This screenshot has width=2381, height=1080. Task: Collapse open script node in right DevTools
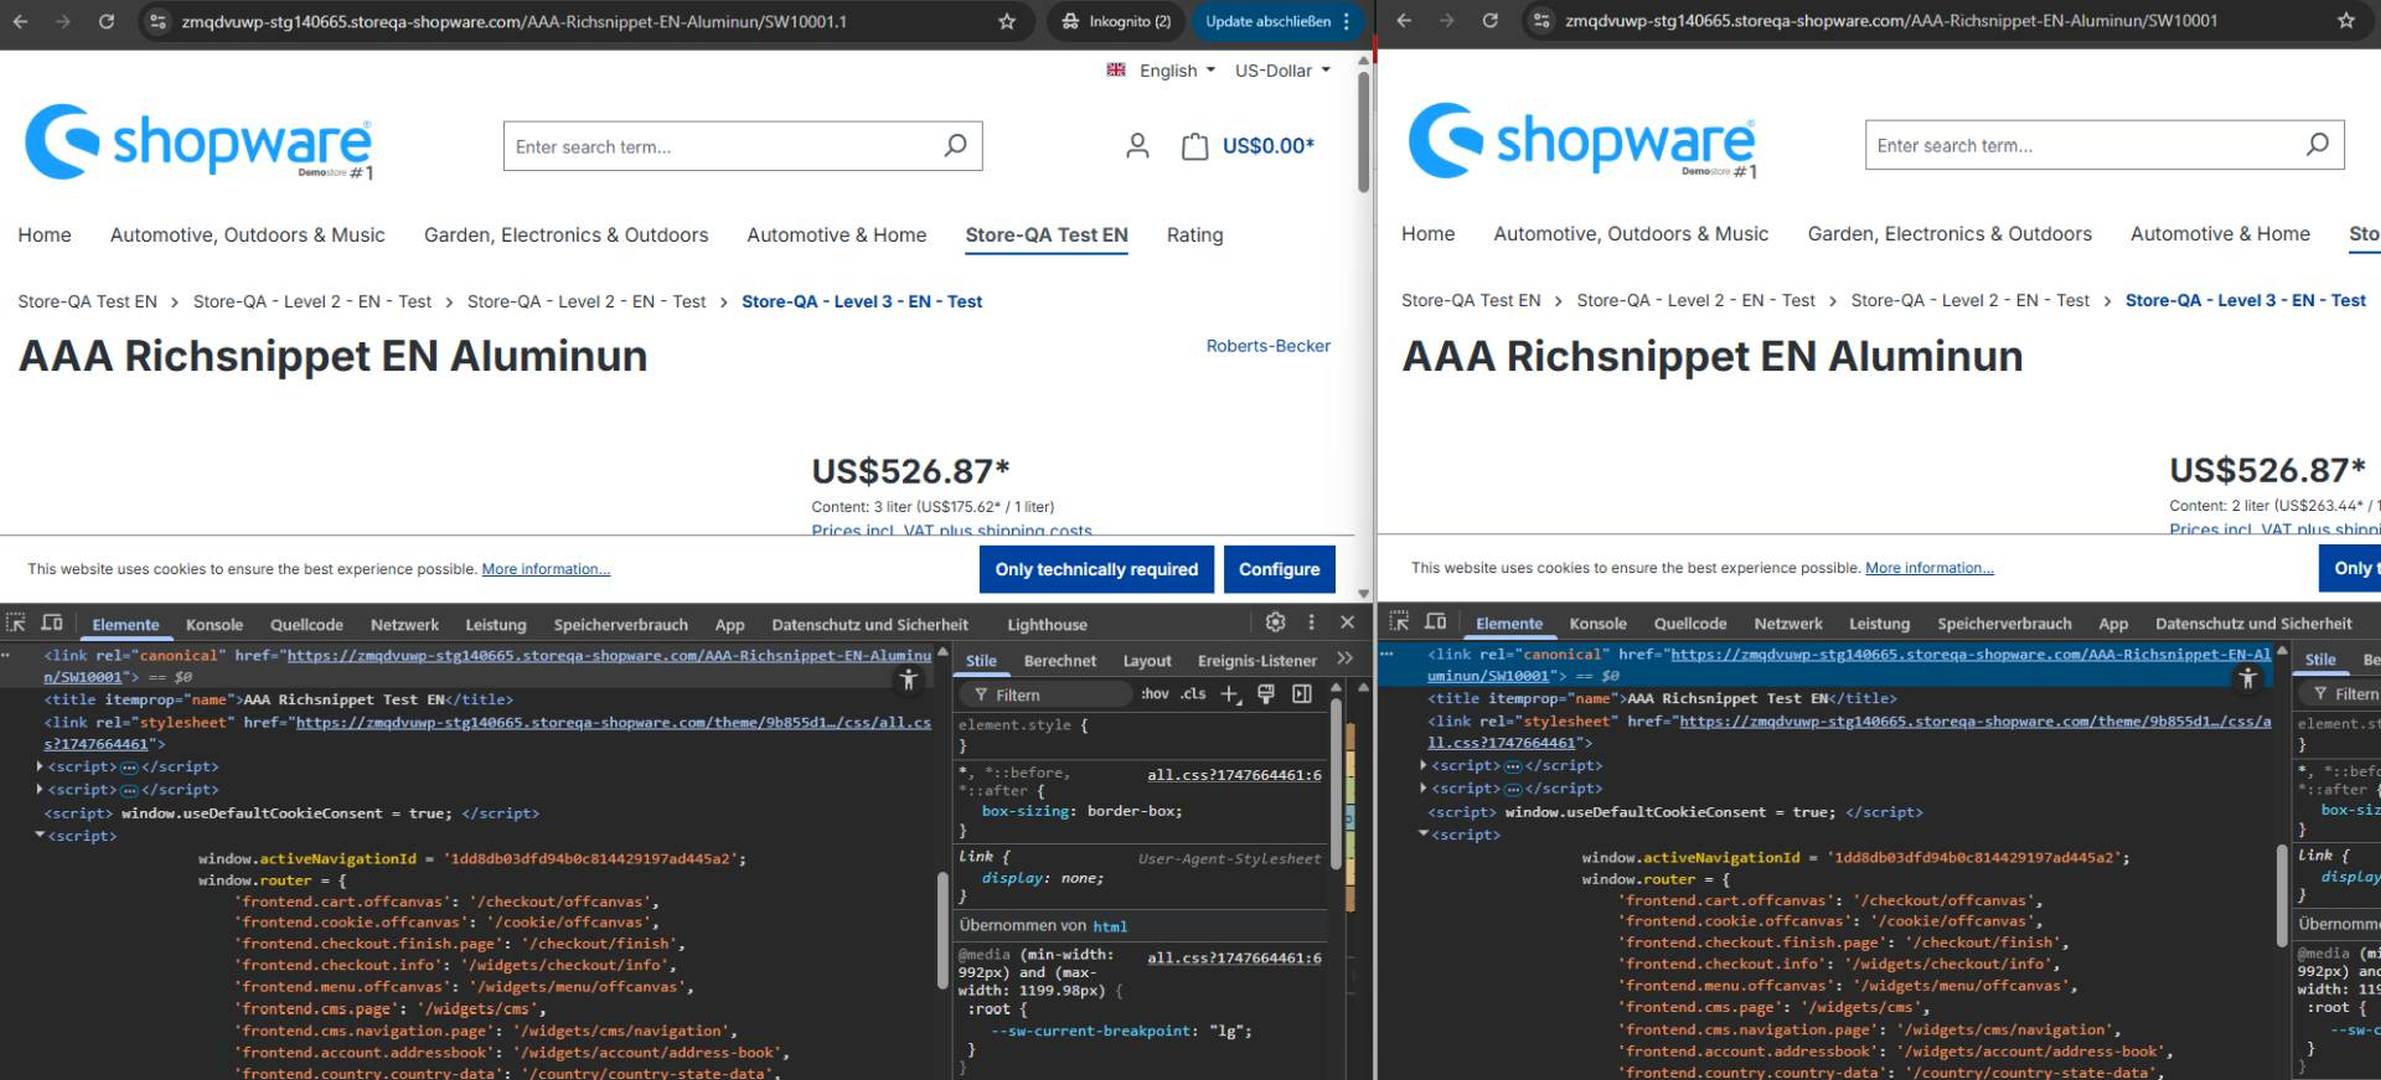coord(1423,834)
